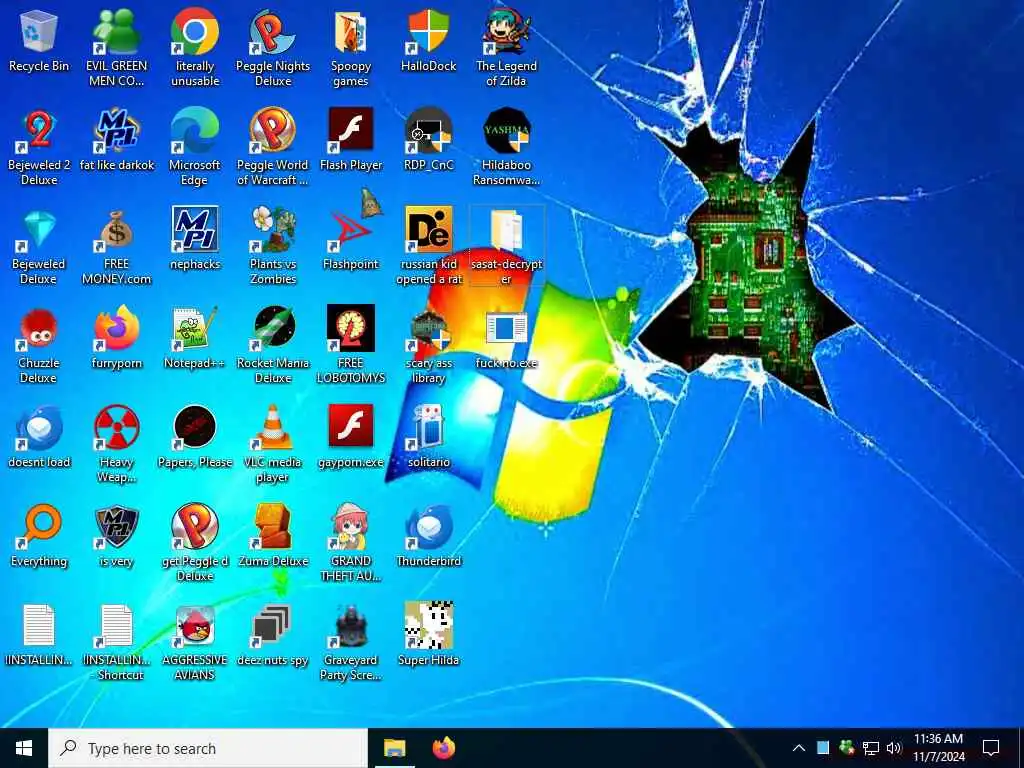This screenshot has height=768, width=1024.
Task: Click the Graveyard Party Scre... icon
Action: (x=351, y=643)
